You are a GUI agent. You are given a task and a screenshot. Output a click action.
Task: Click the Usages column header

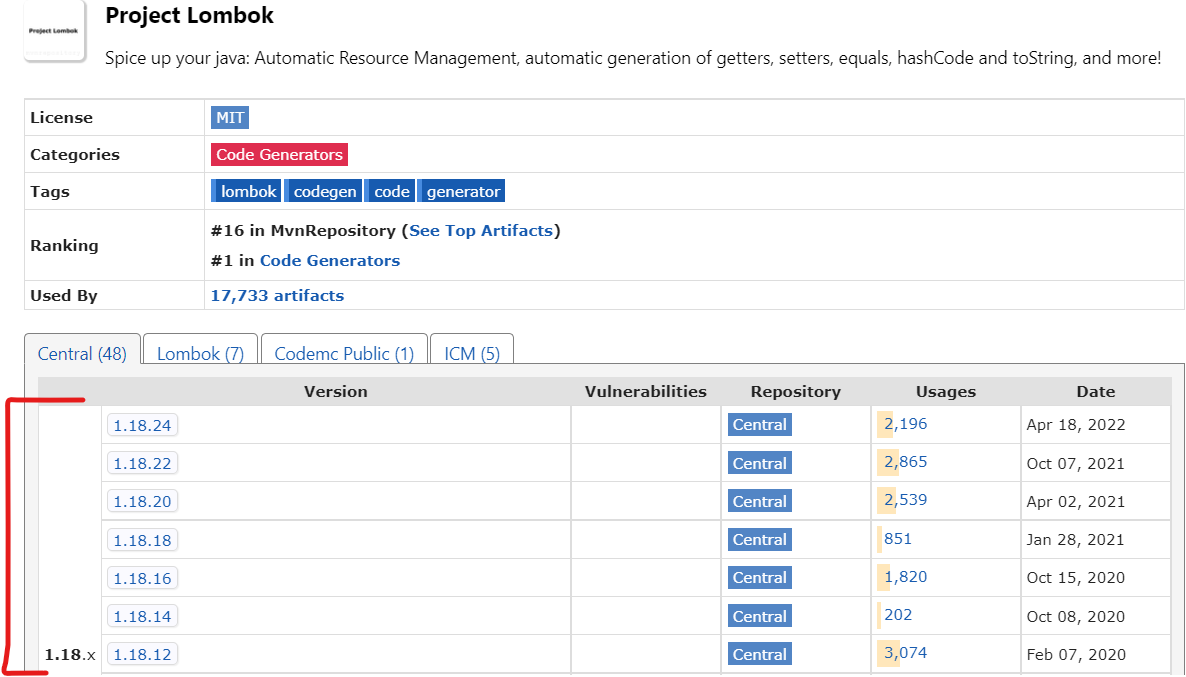coord(945,391)
